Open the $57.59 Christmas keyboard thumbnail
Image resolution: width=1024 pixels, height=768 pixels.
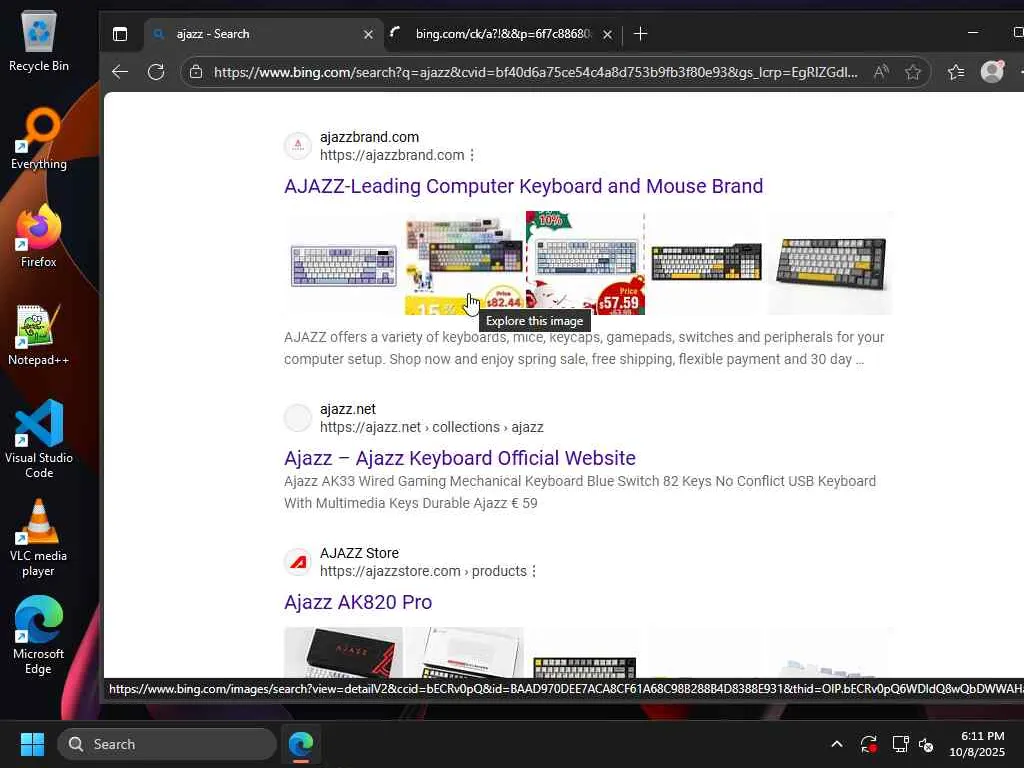[585, 263]
